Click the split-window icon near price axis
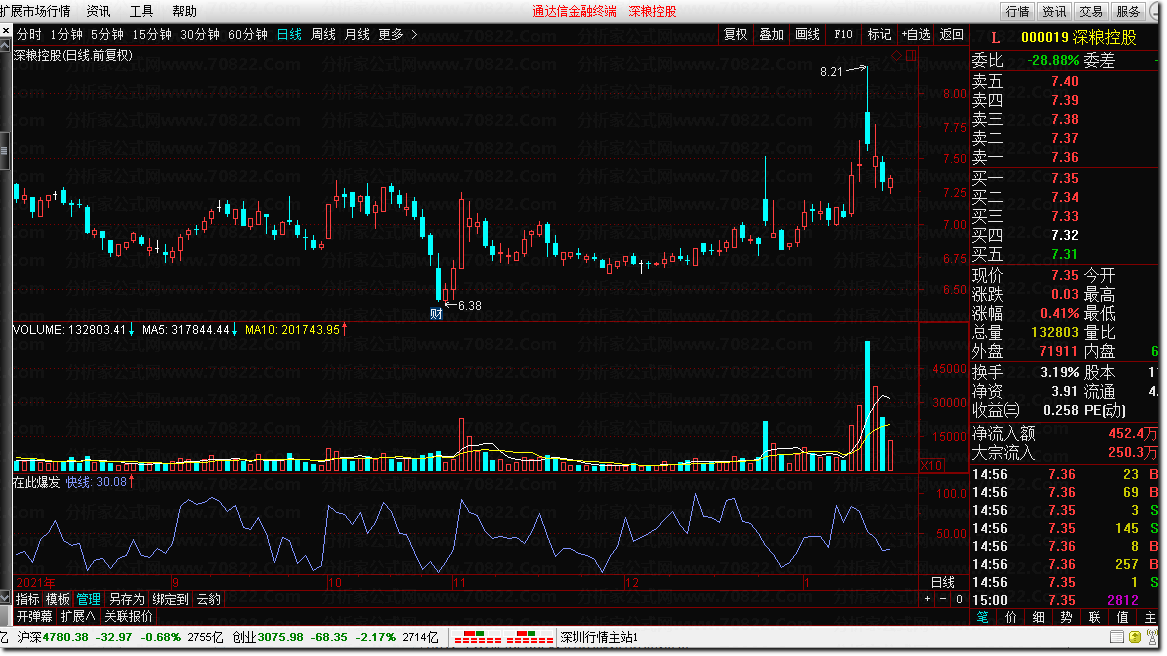This screenshot has width=1167, height=656. coord(911,56)
